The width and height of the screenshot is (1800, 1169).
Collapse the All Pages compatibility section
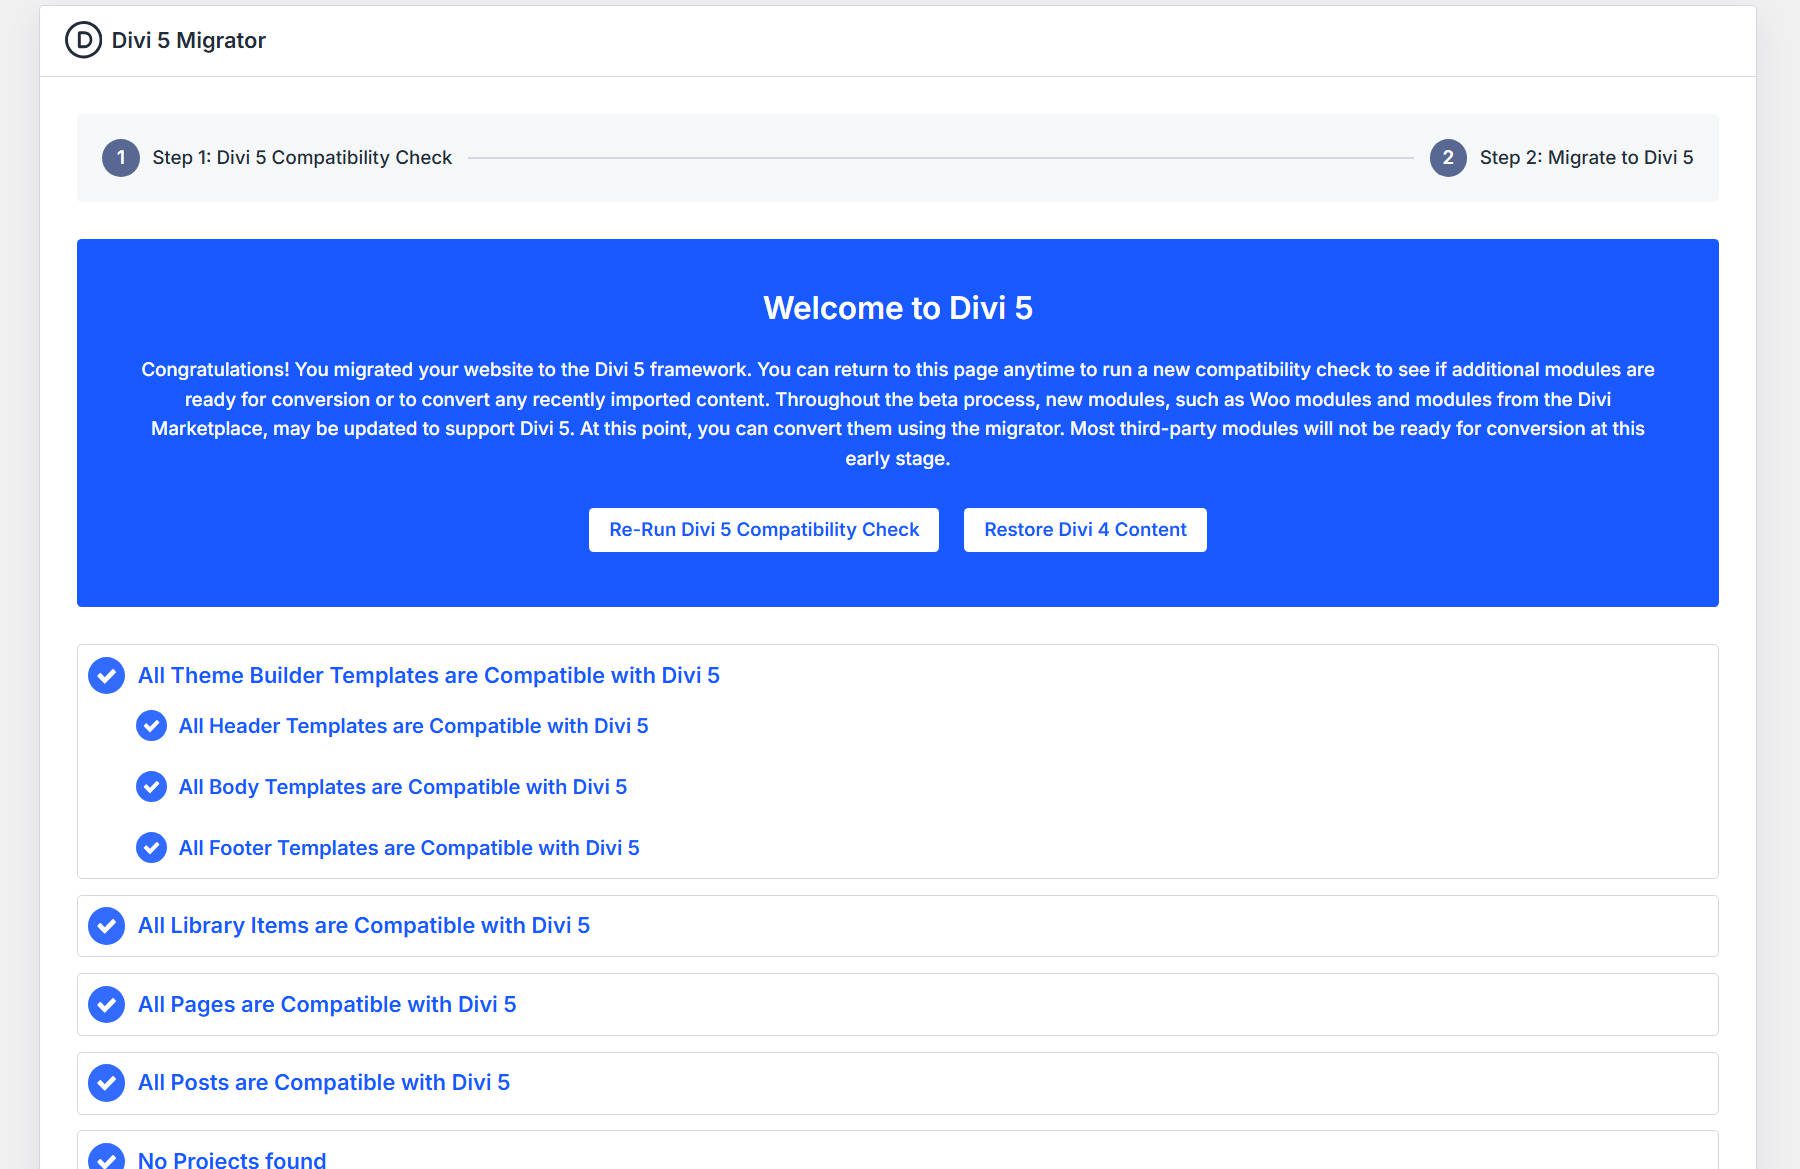[328, 1005]
